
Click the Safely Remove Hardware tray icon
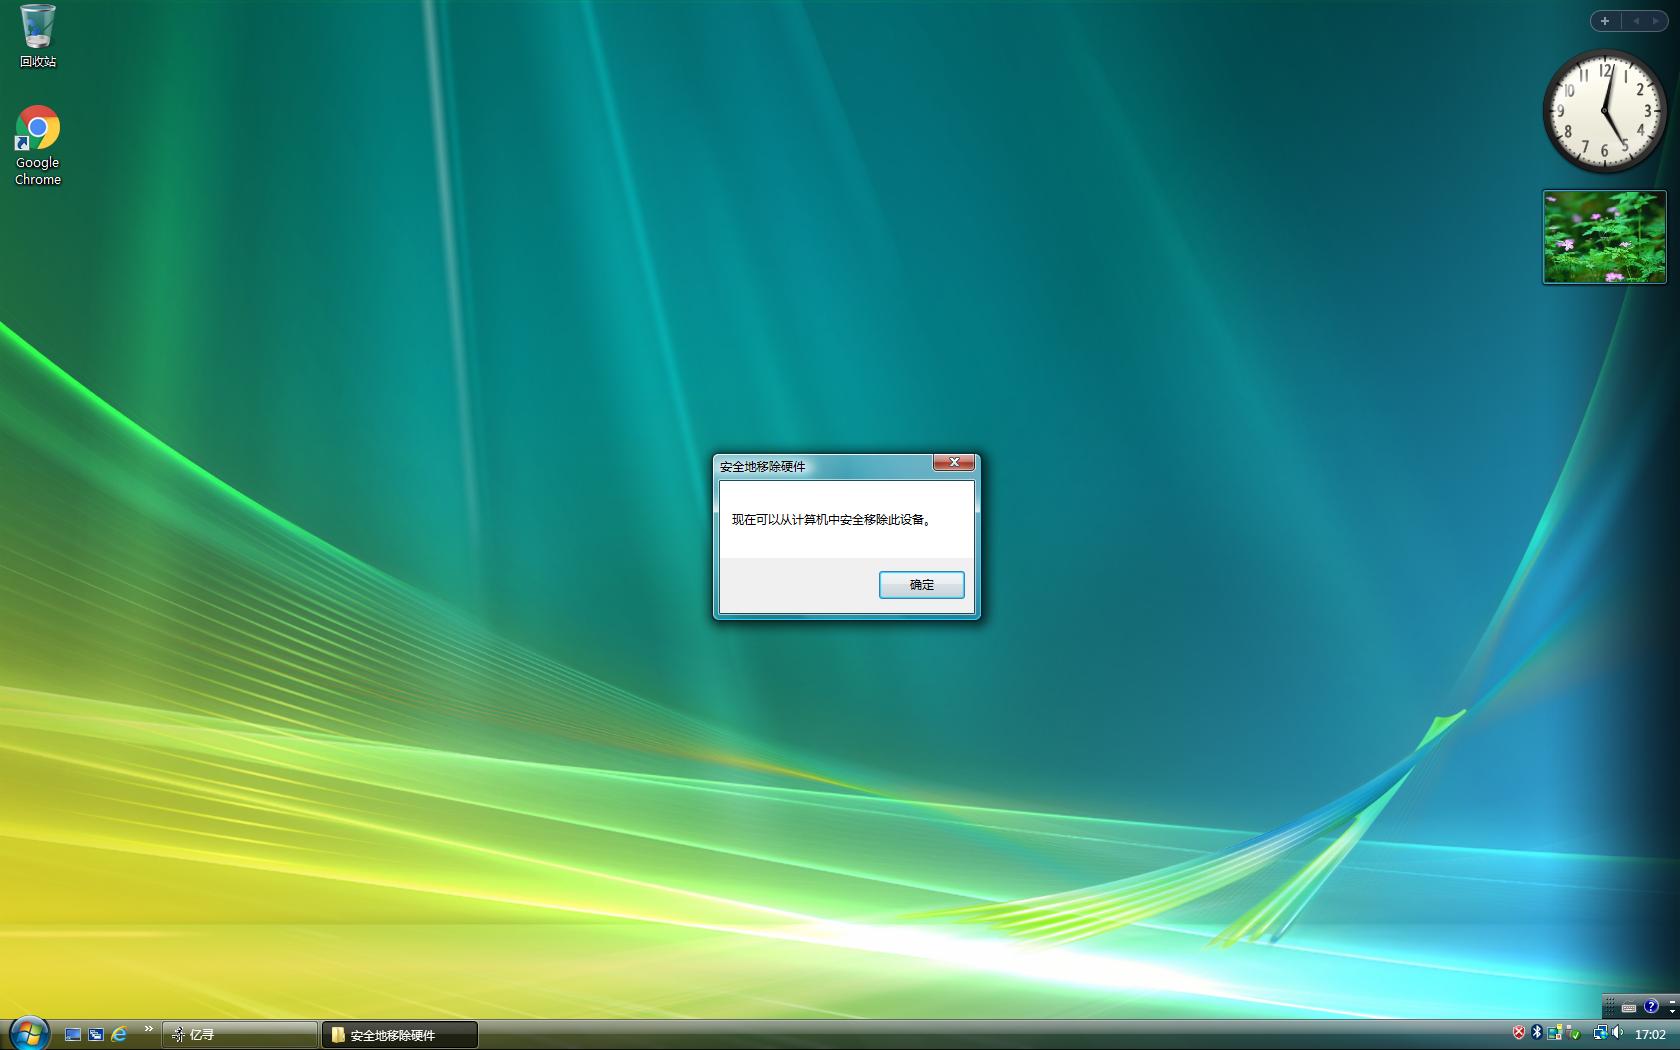click(1574, 1034)
